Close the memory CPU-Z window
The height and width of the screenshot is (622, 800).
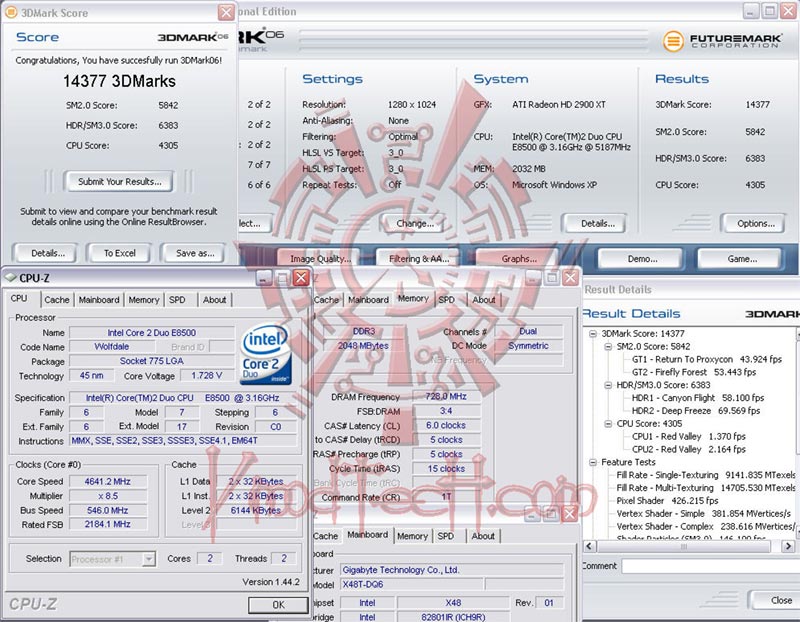click(570, 278)
